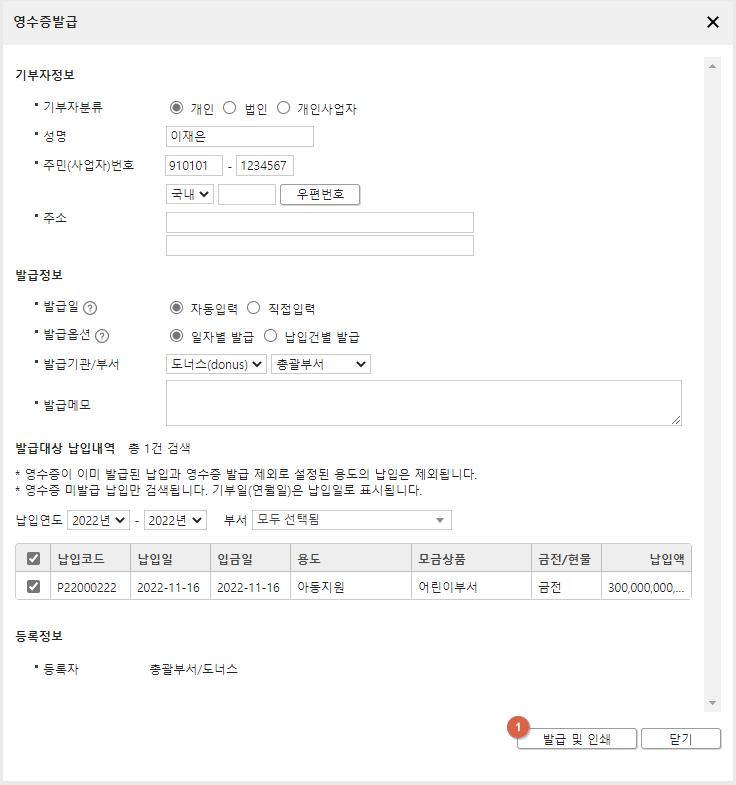Click the 발급 및 인쇄 button
736x785 pixels.
pos(575,739)
